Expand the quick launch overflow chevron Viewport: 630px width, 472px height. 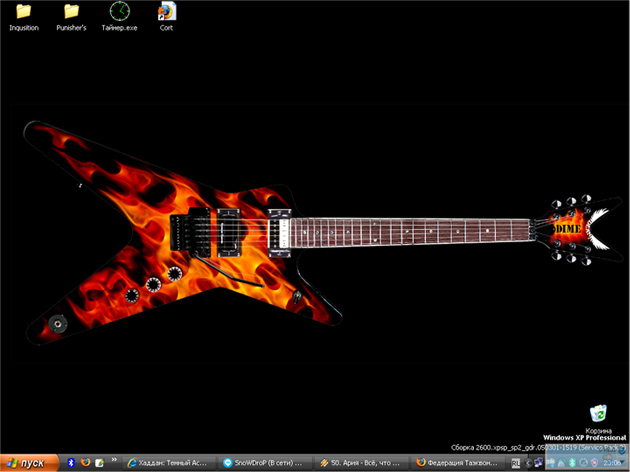tap(114, 460)
